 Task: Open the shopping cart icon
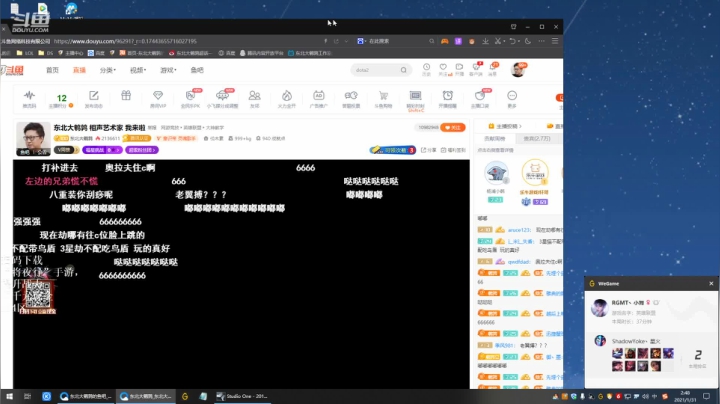click(x=383, y=98)
